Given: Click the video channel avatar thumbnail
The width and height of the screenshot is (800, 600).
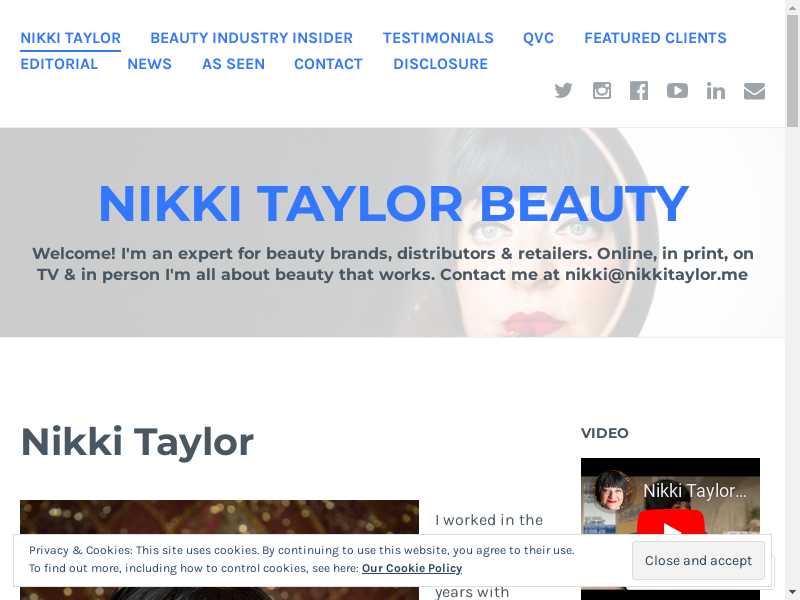Looking at the screenshot, I should click(x=613, y=490).
